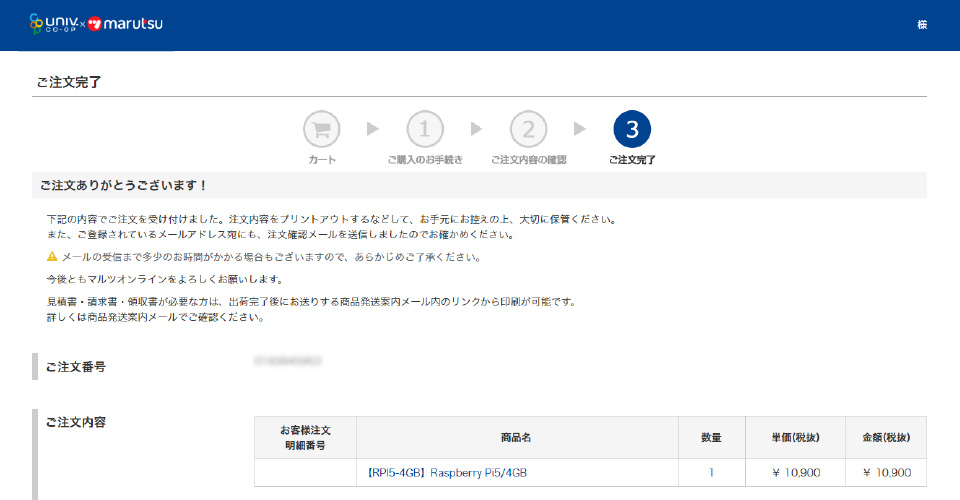
Task: Open the univ co-op marutsu logo homepage
Action: 96,24
